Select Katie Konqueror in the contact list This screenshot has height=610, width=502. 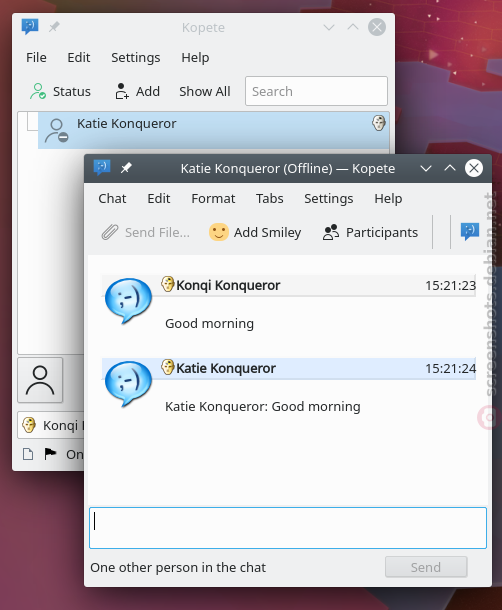pyautogui.click(x=213, y=130)
